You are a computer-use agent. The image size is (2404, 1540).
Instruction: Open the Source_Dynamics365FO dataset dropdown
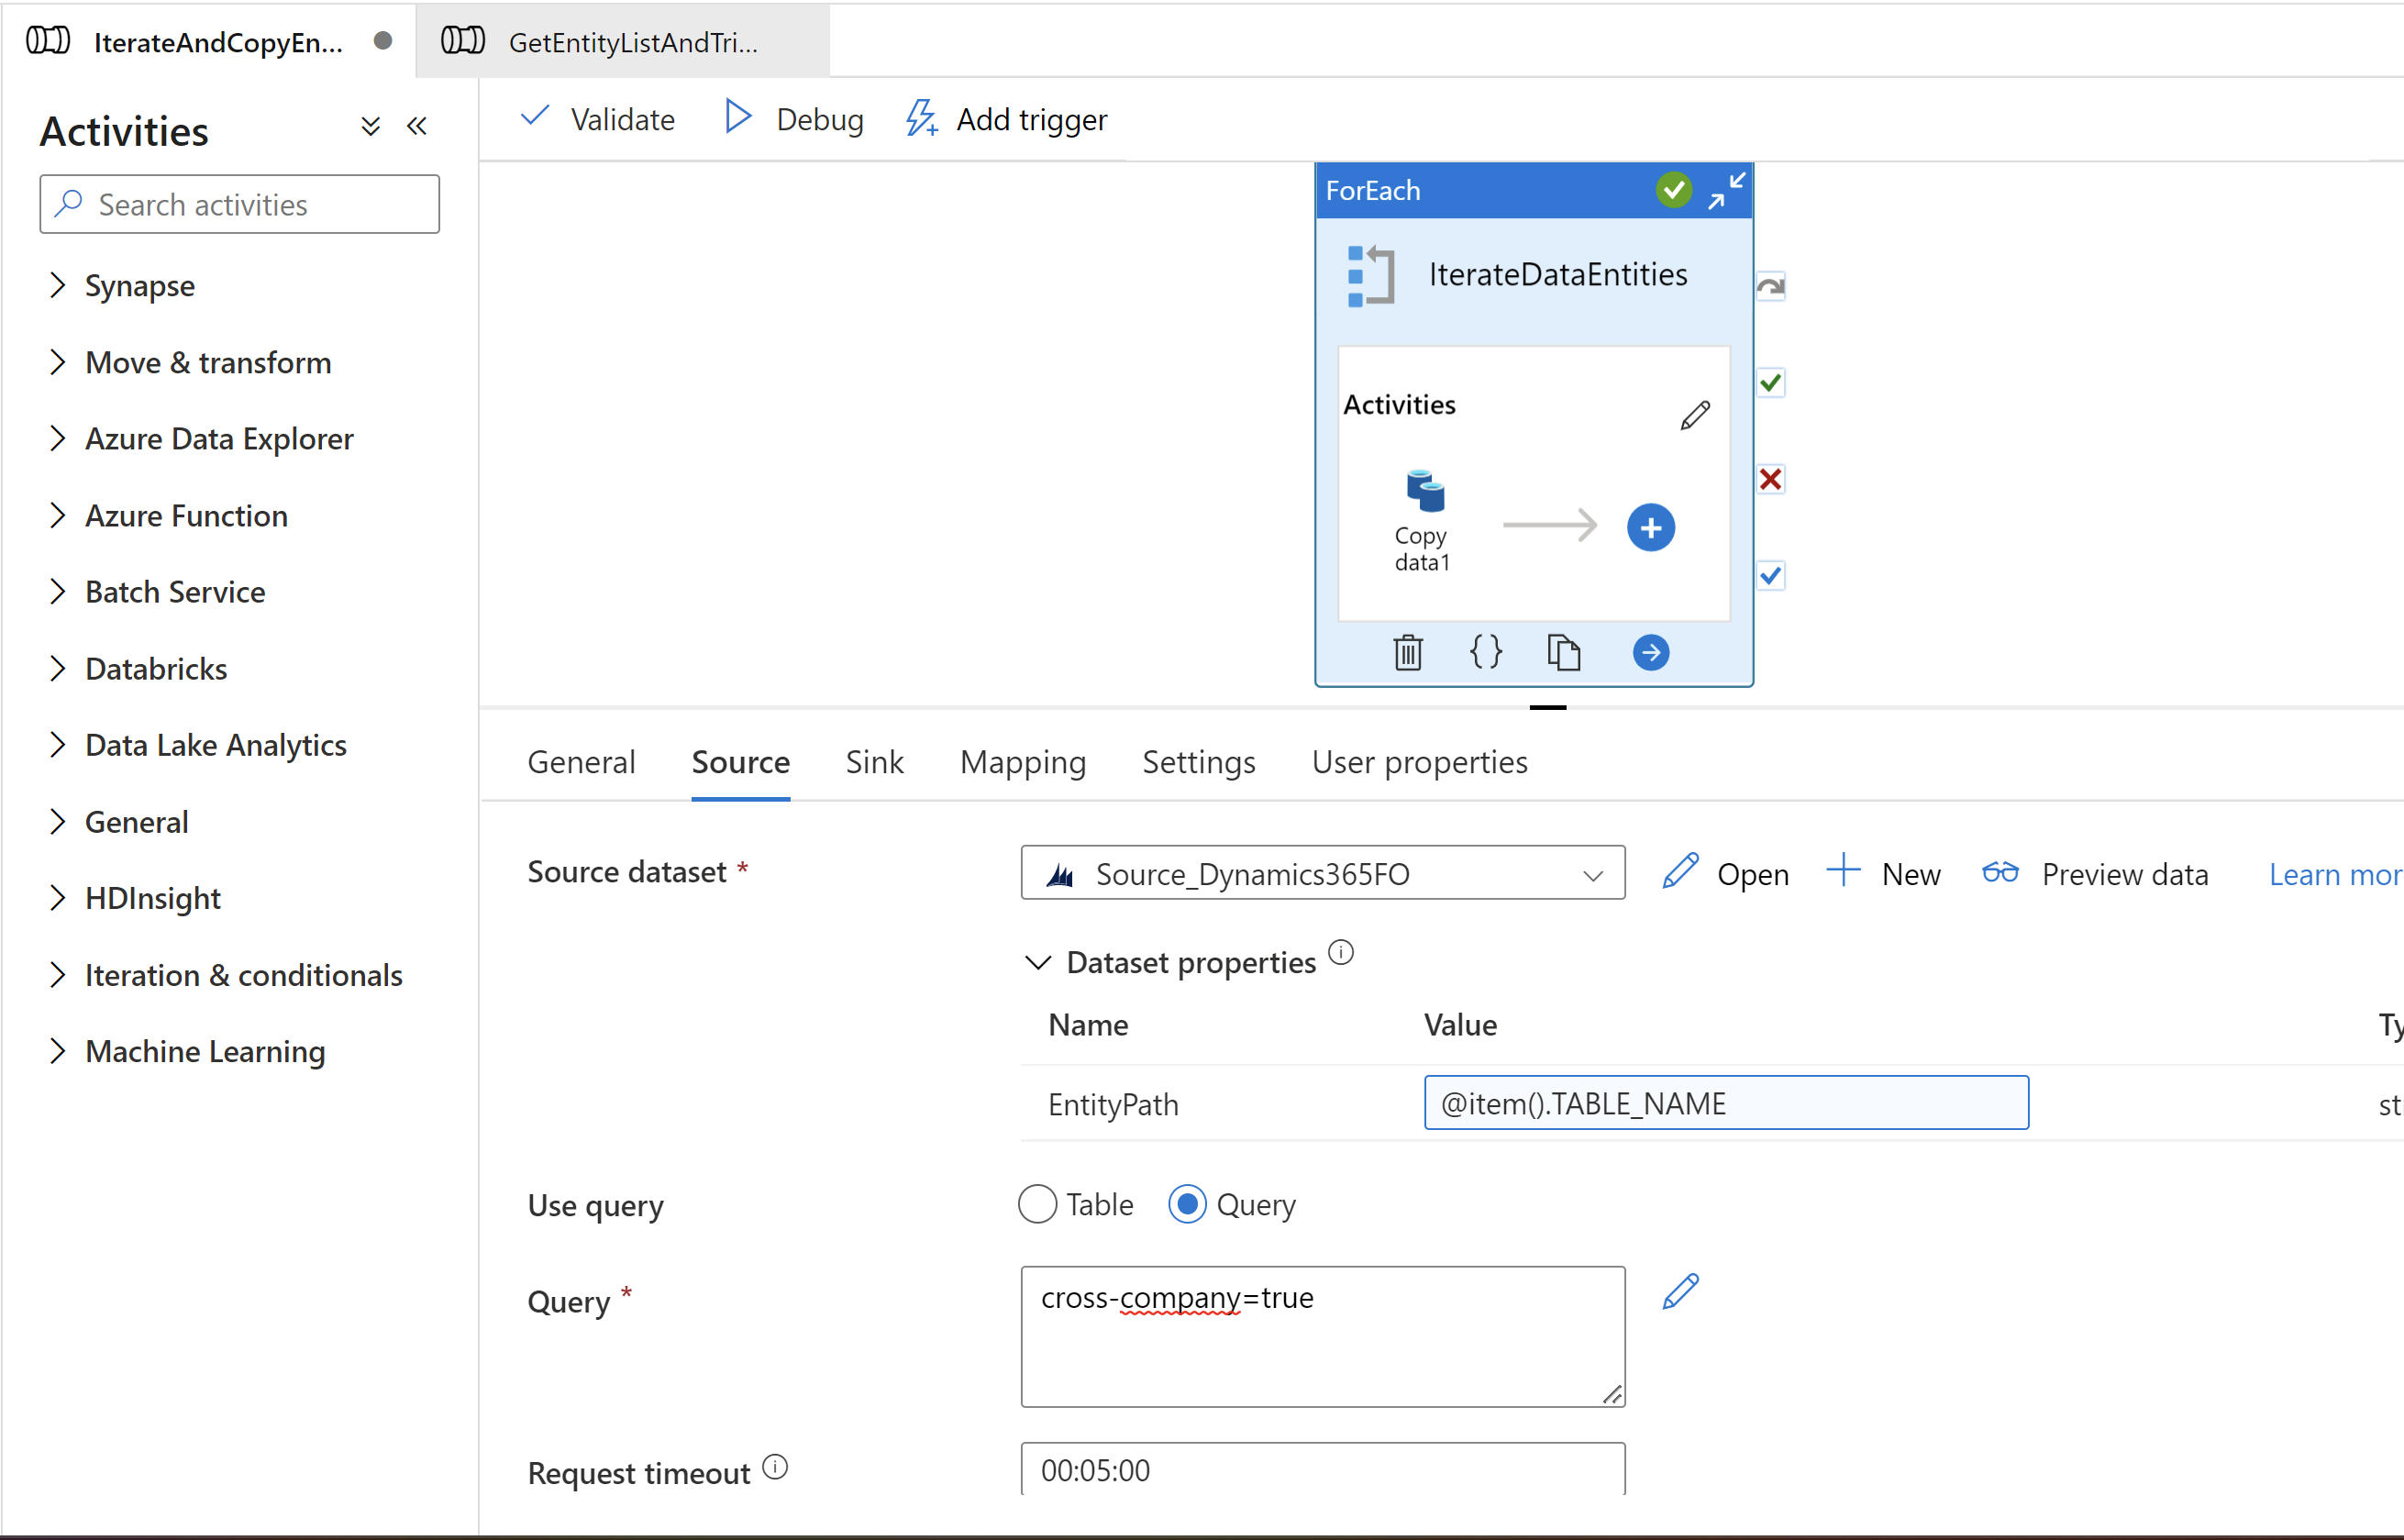point(1592,873)
